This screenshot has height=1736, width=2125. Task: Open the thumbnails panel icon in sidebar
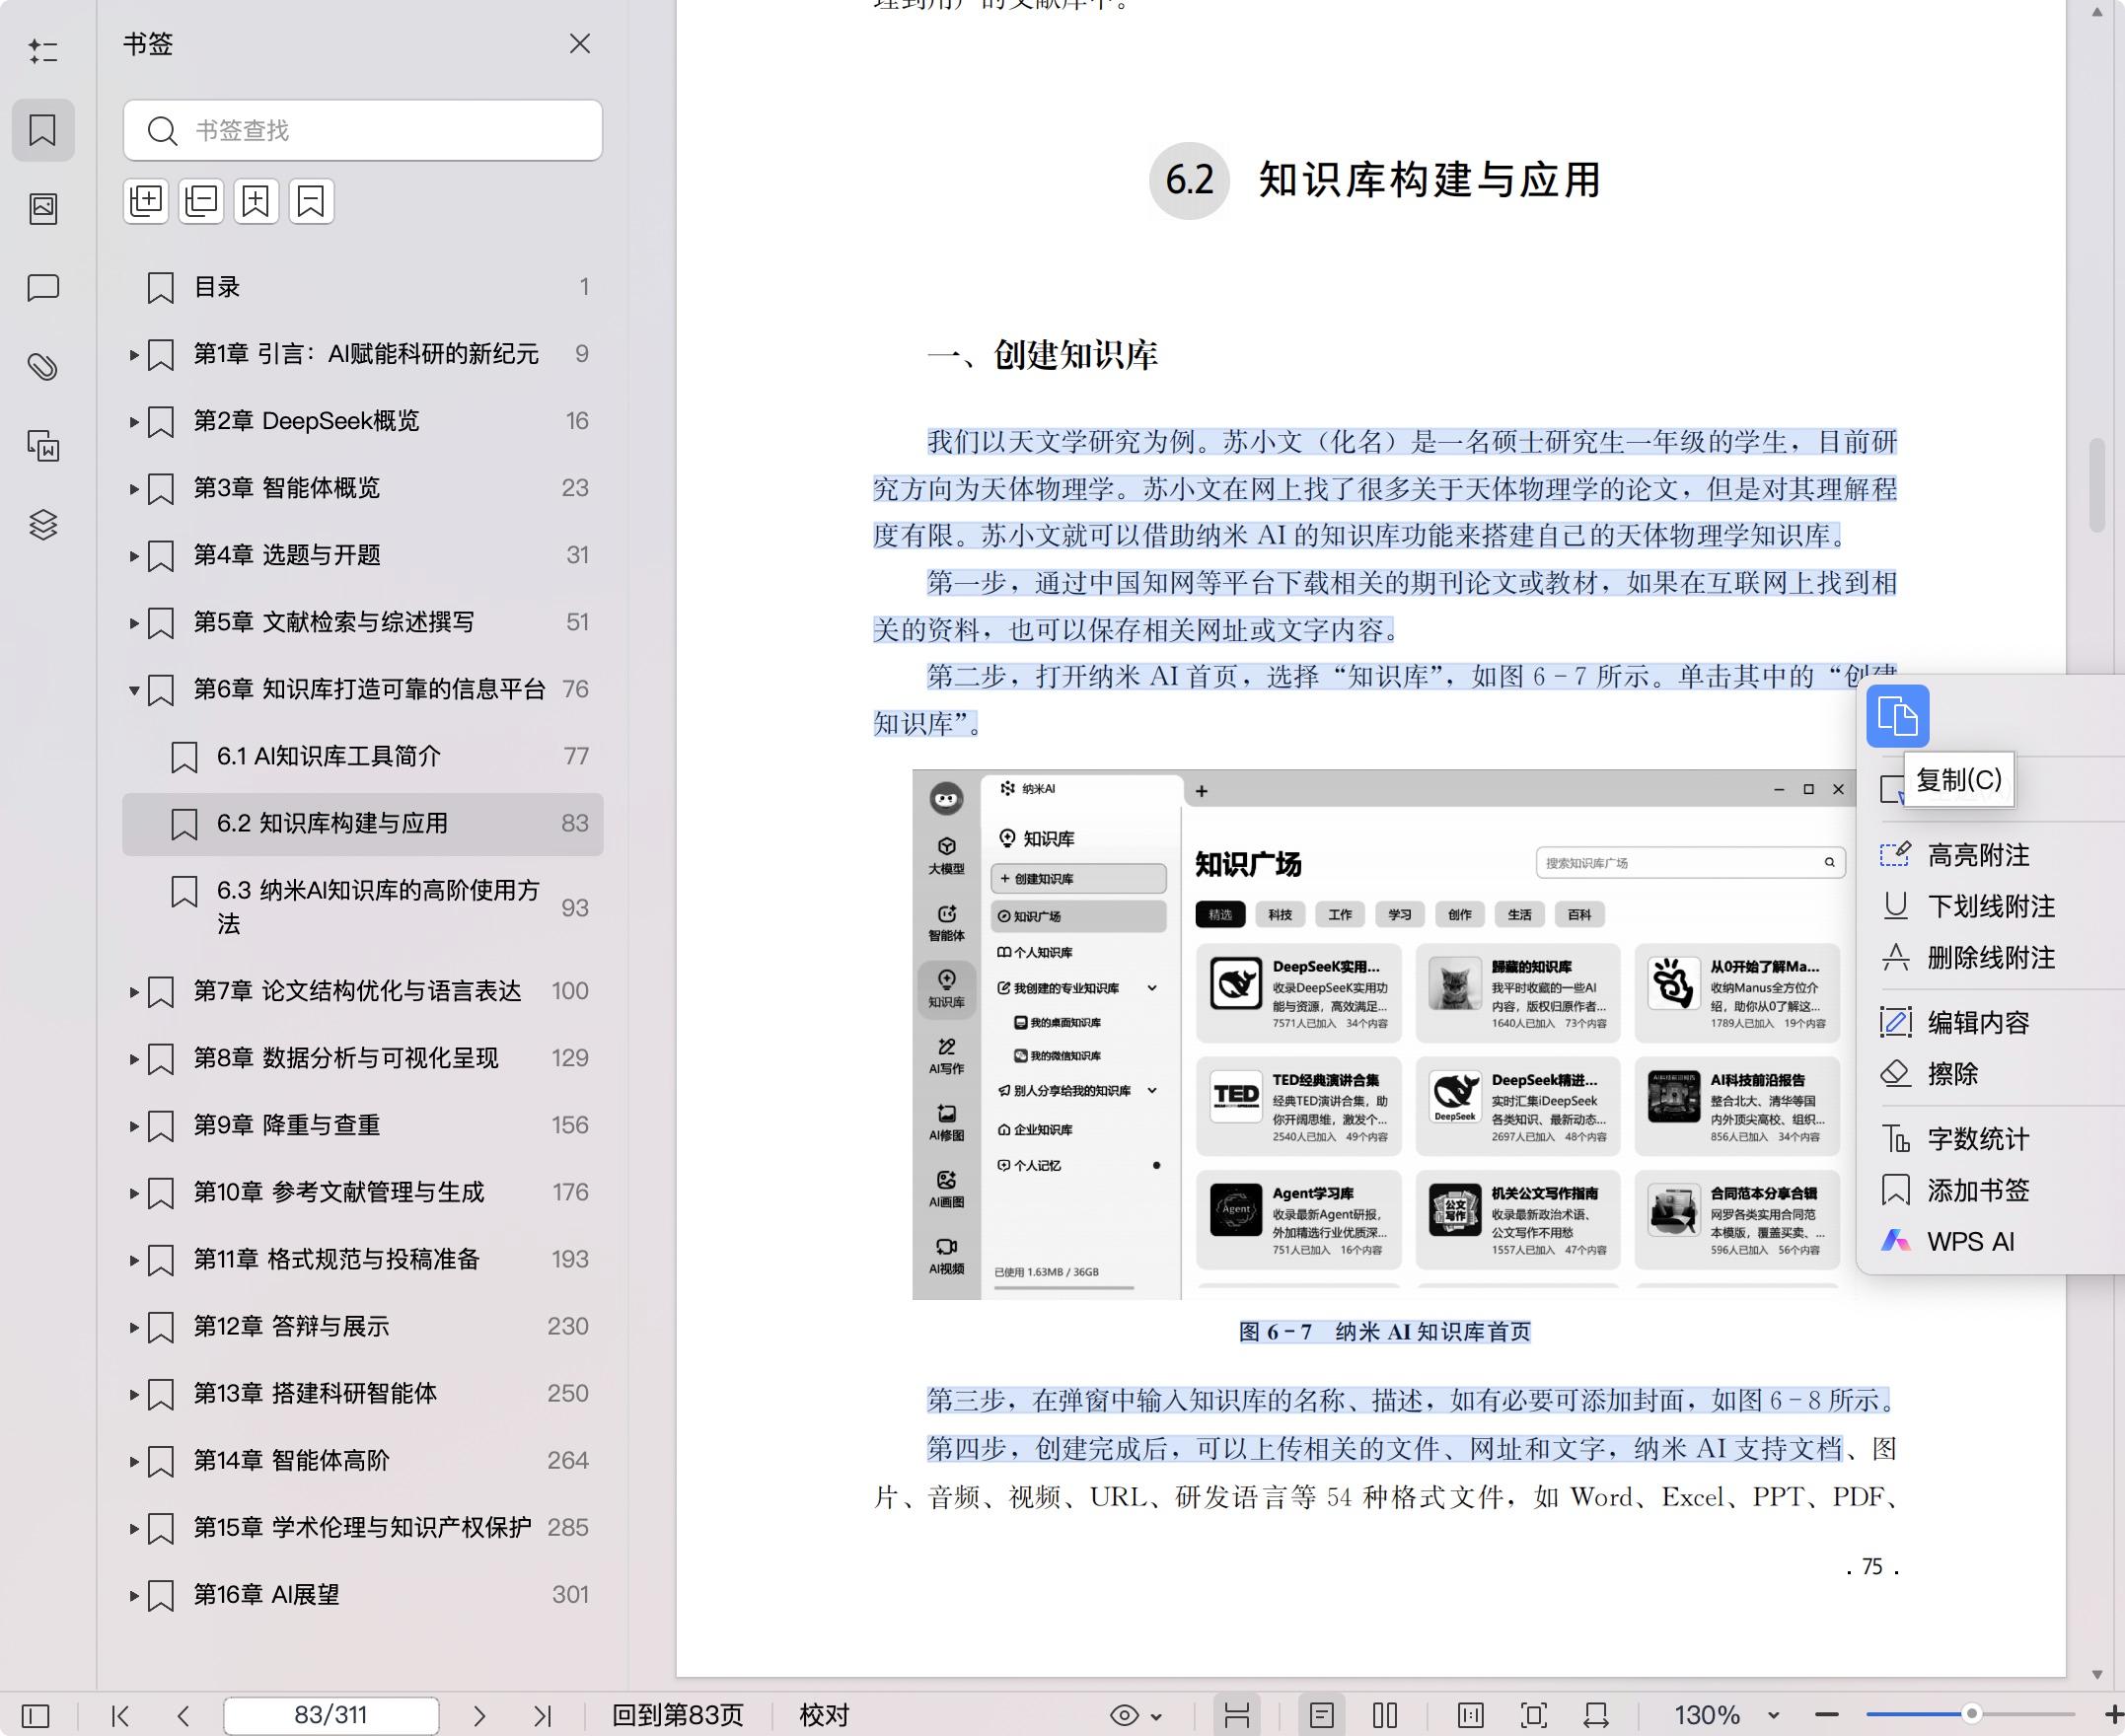coord(43,208)
